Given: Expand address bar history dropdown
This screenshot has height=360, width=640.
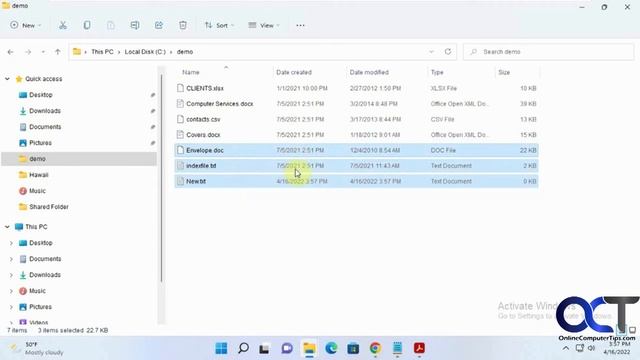Looking at the screenshot, I should coord(431,52).
